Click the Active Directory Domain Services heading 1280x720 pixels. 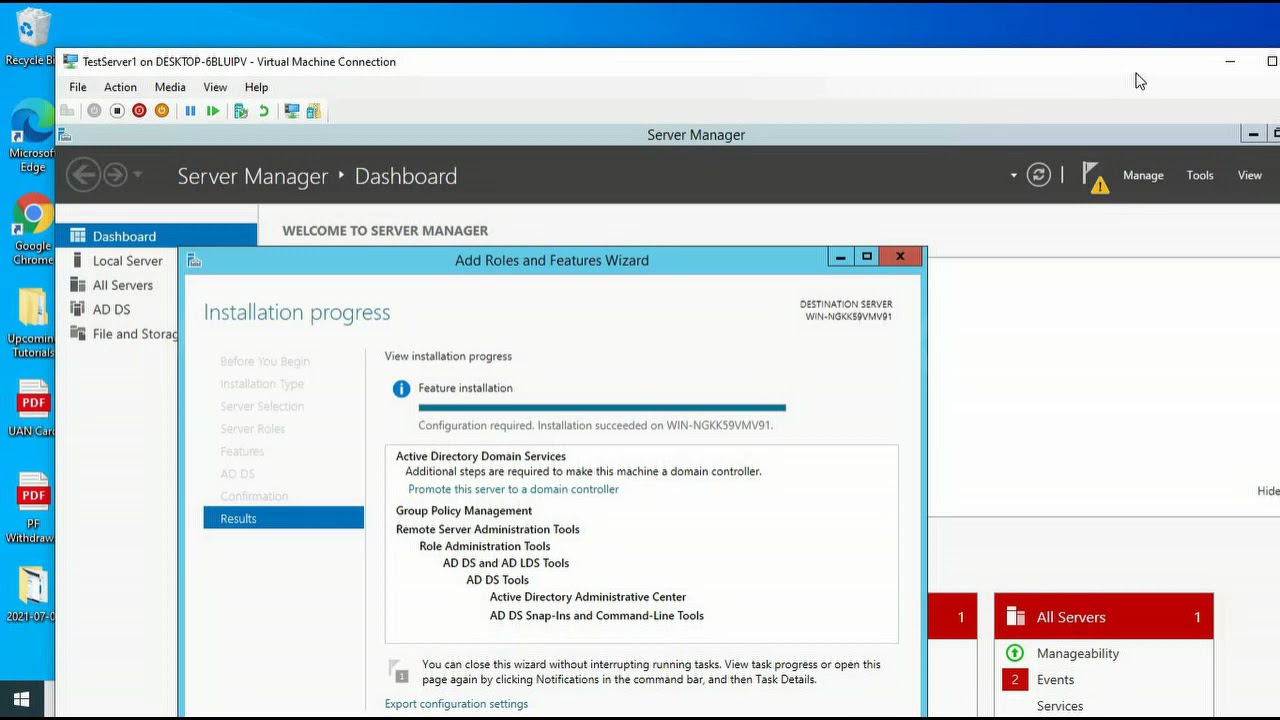click(x=481, y=456)
